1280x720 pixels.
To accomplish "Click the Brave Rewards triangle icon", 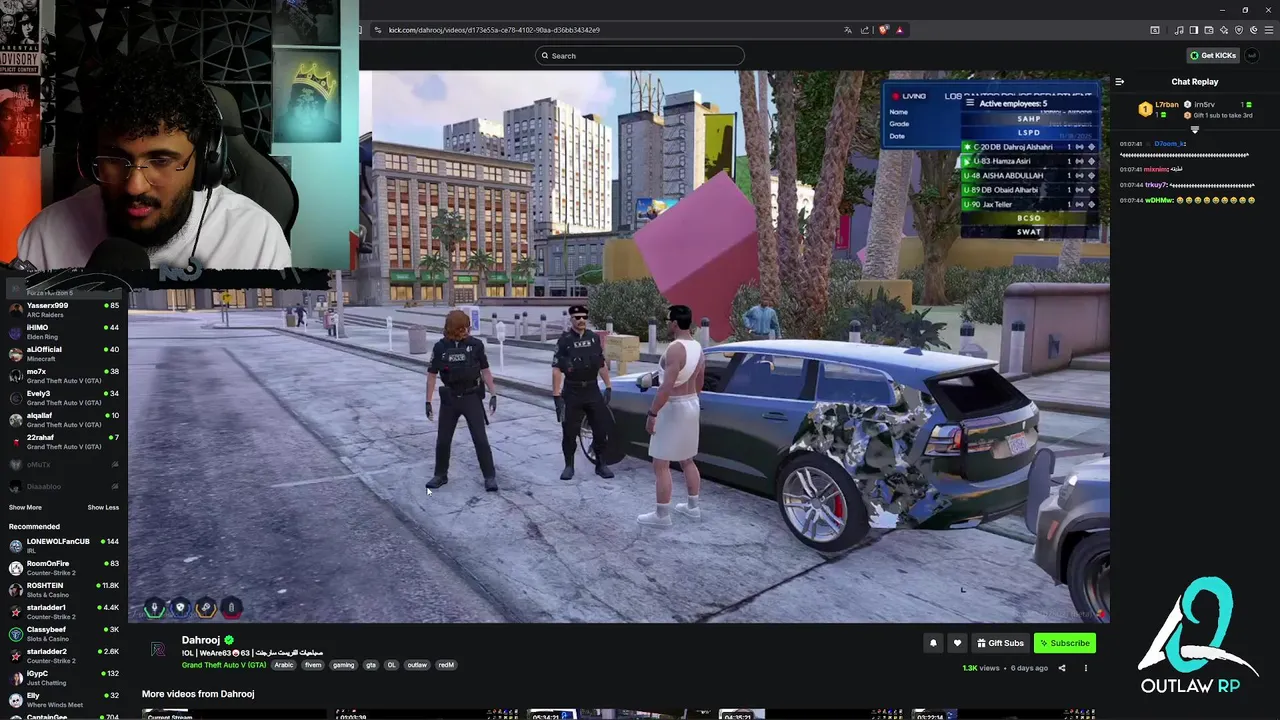I will (899, 30).
